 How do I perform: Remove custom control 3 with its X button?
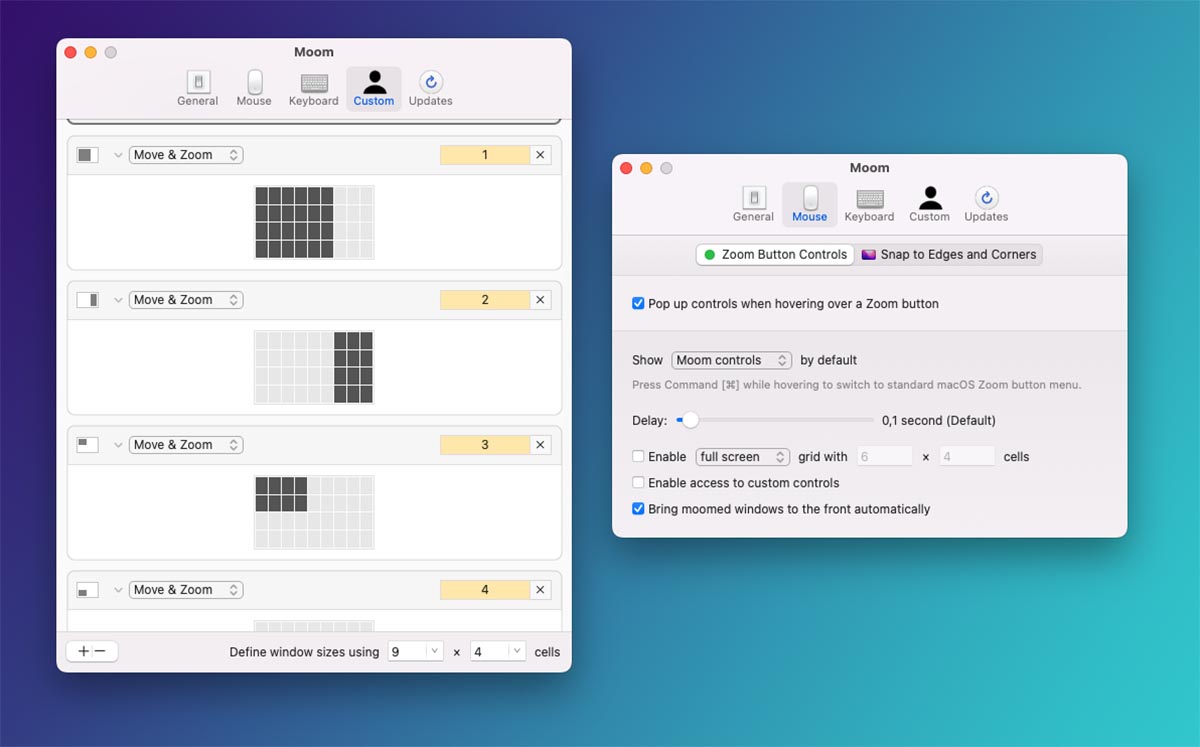(x=540, y=445)
